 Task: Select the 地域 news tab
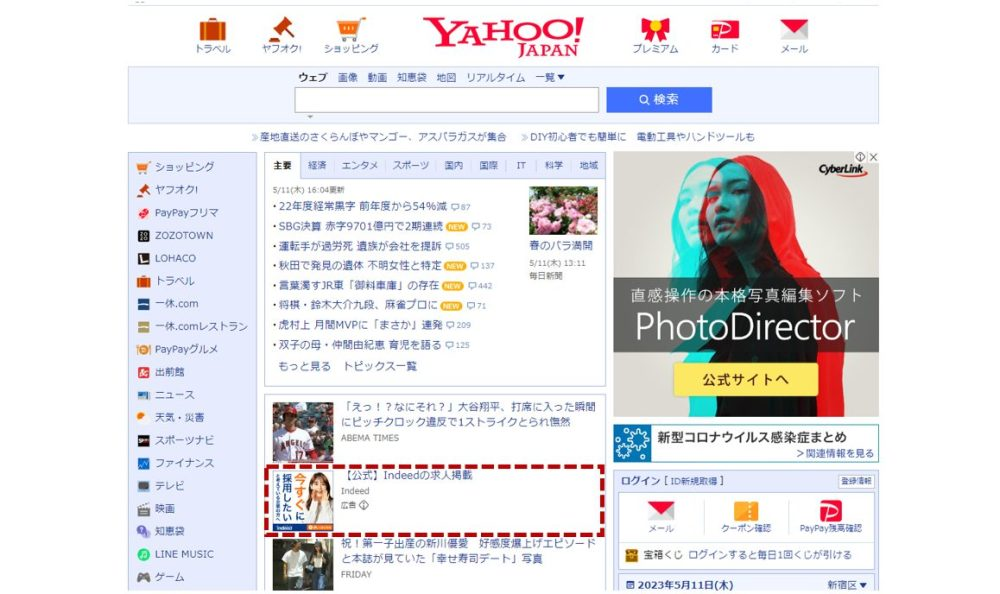[589, 165]
